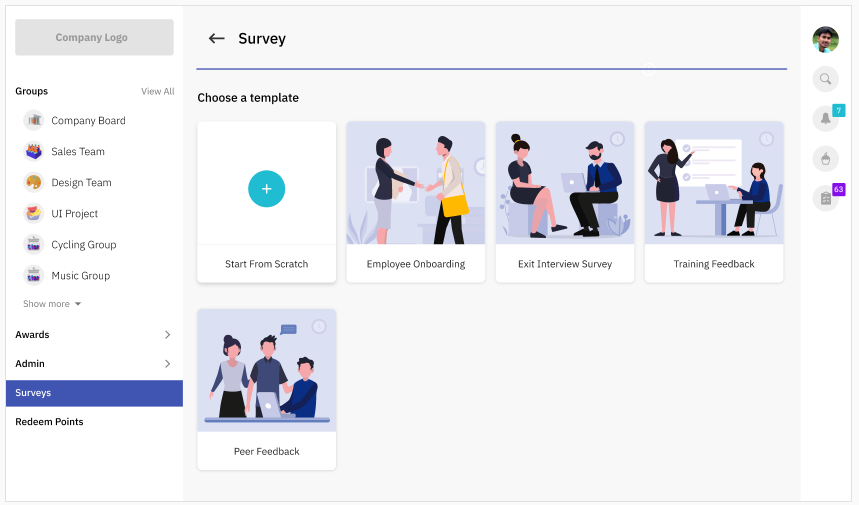Select the Peer Feedback template card
This screenshot has height=505, width=859.
point(267,389)
